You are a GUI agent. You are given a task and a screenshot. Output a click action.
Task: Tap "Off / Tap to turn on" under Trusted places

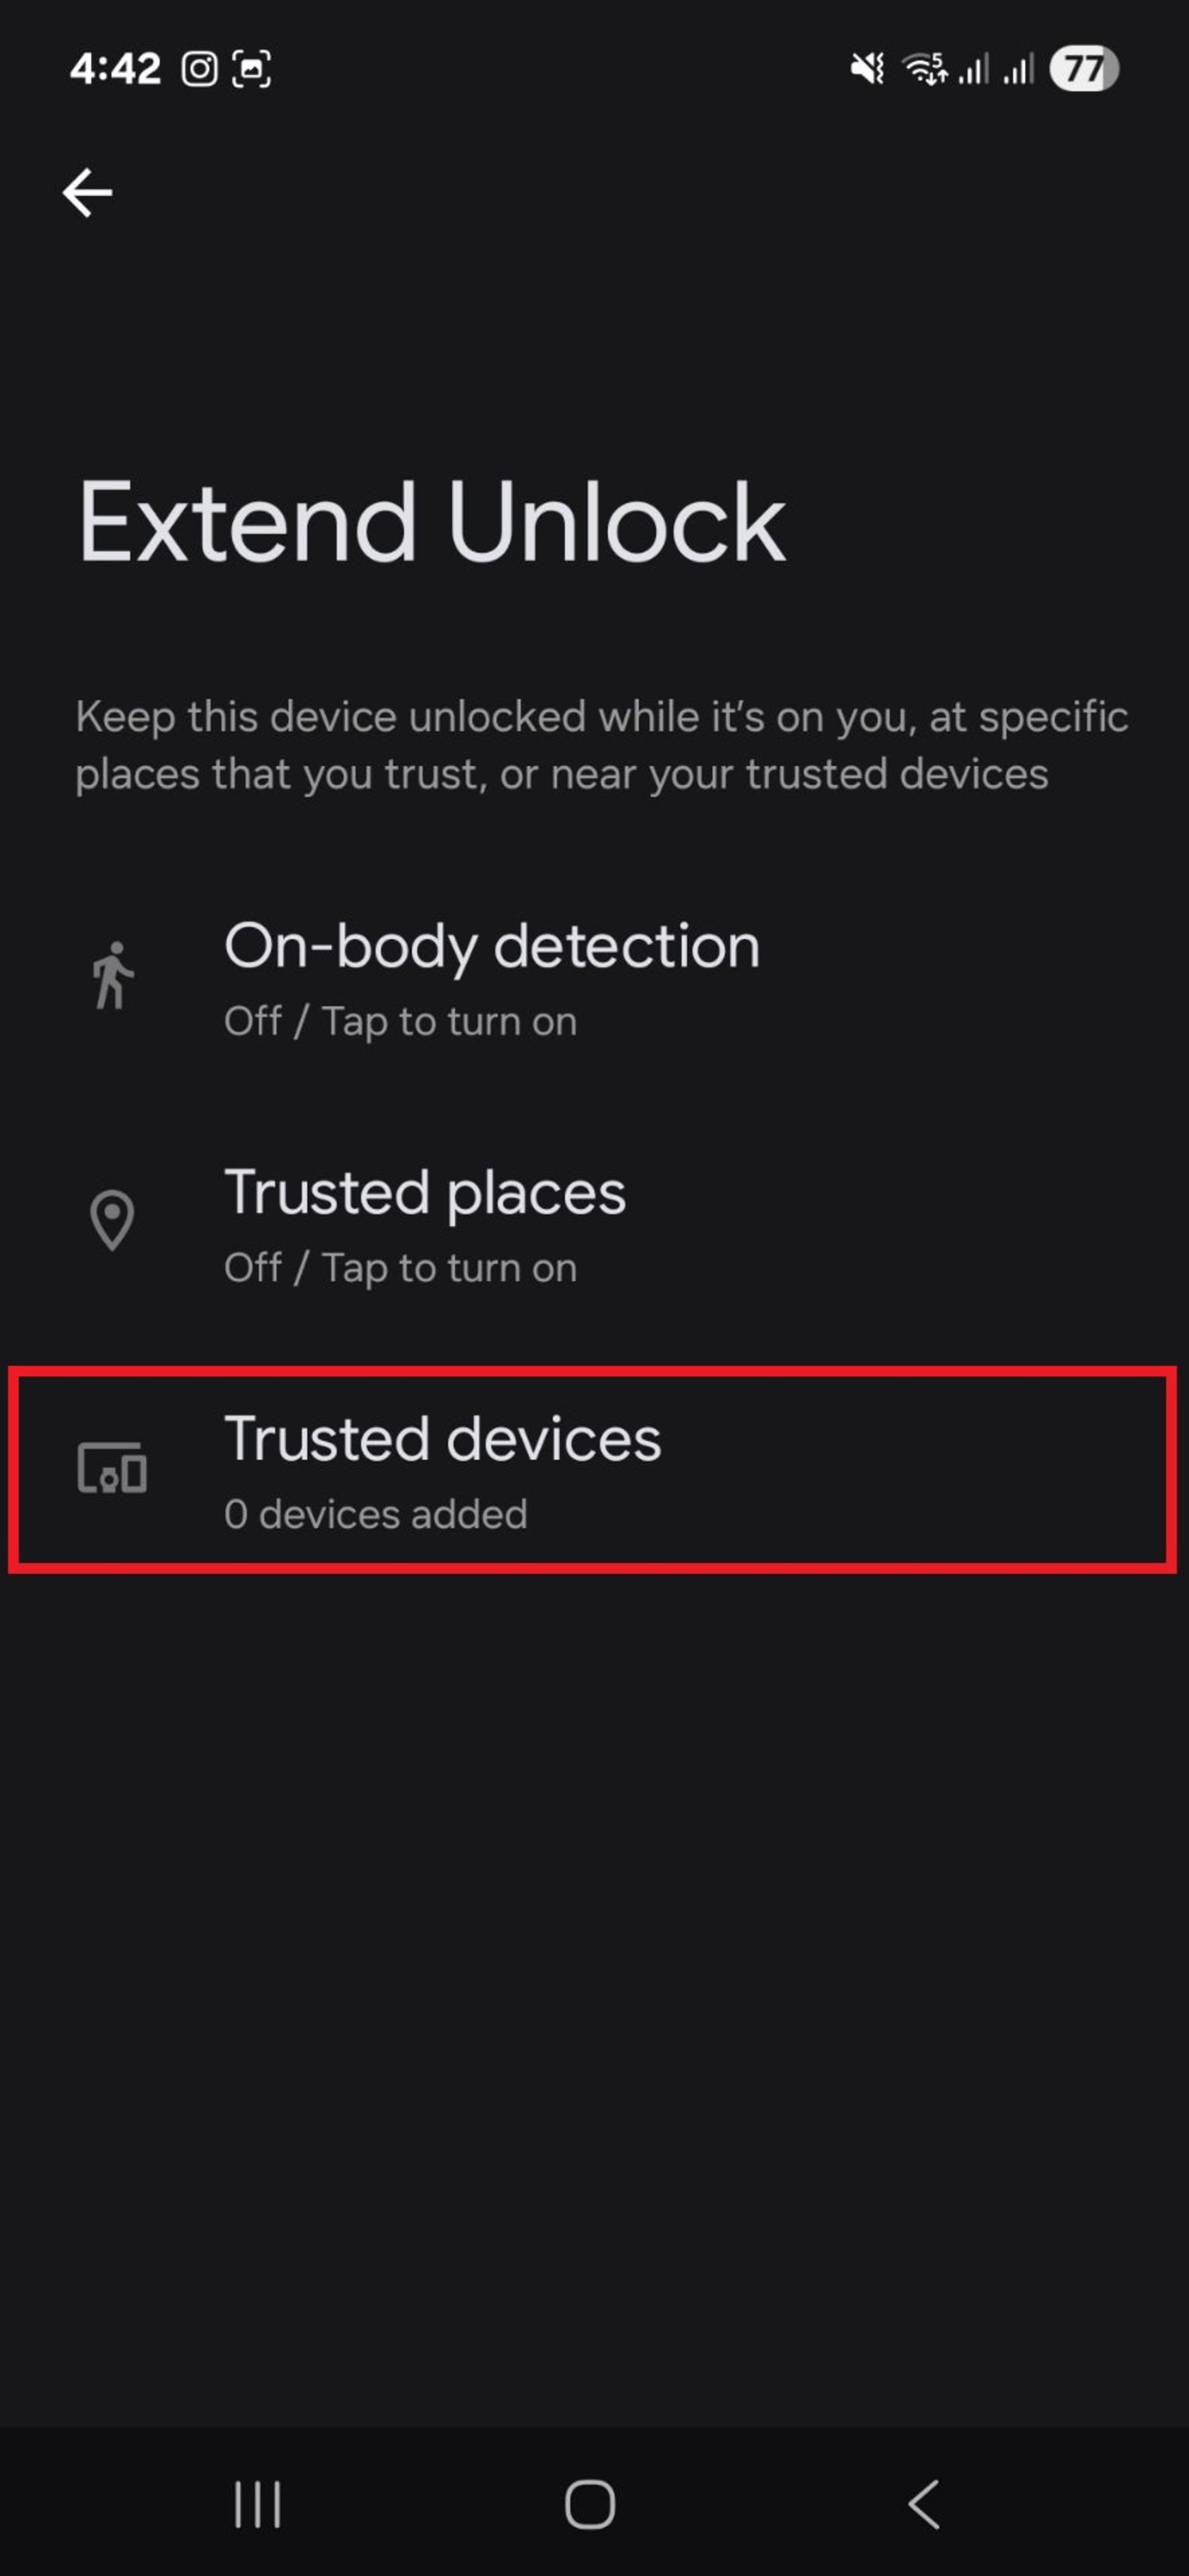400,1268
